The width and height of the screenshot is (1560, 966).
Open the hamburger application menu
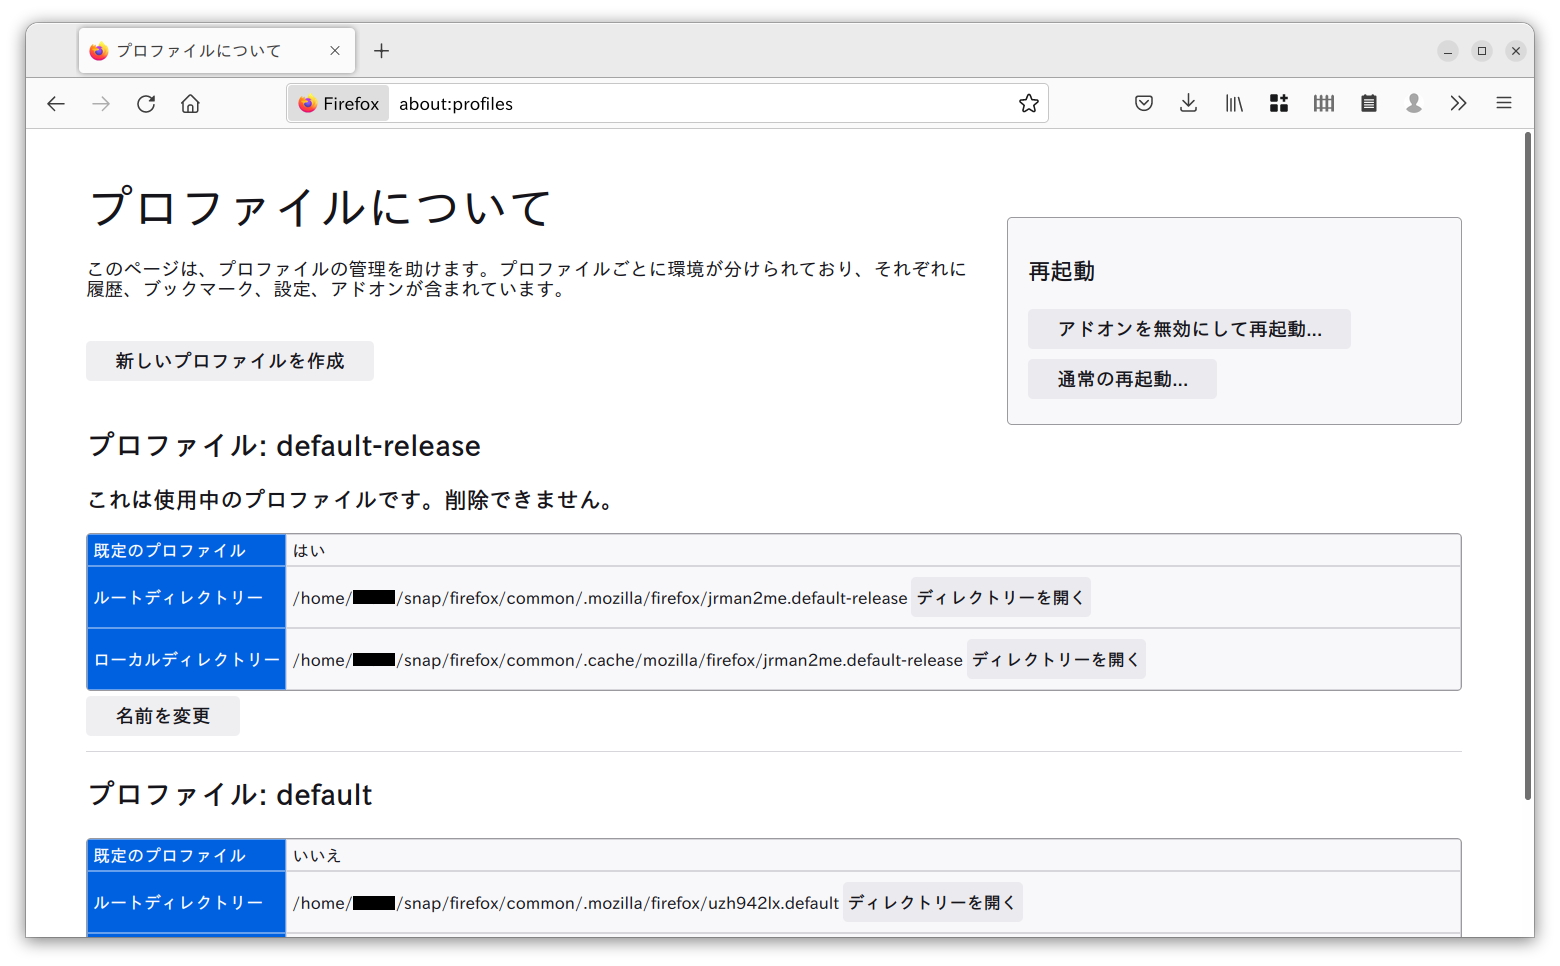[1503, 103]
